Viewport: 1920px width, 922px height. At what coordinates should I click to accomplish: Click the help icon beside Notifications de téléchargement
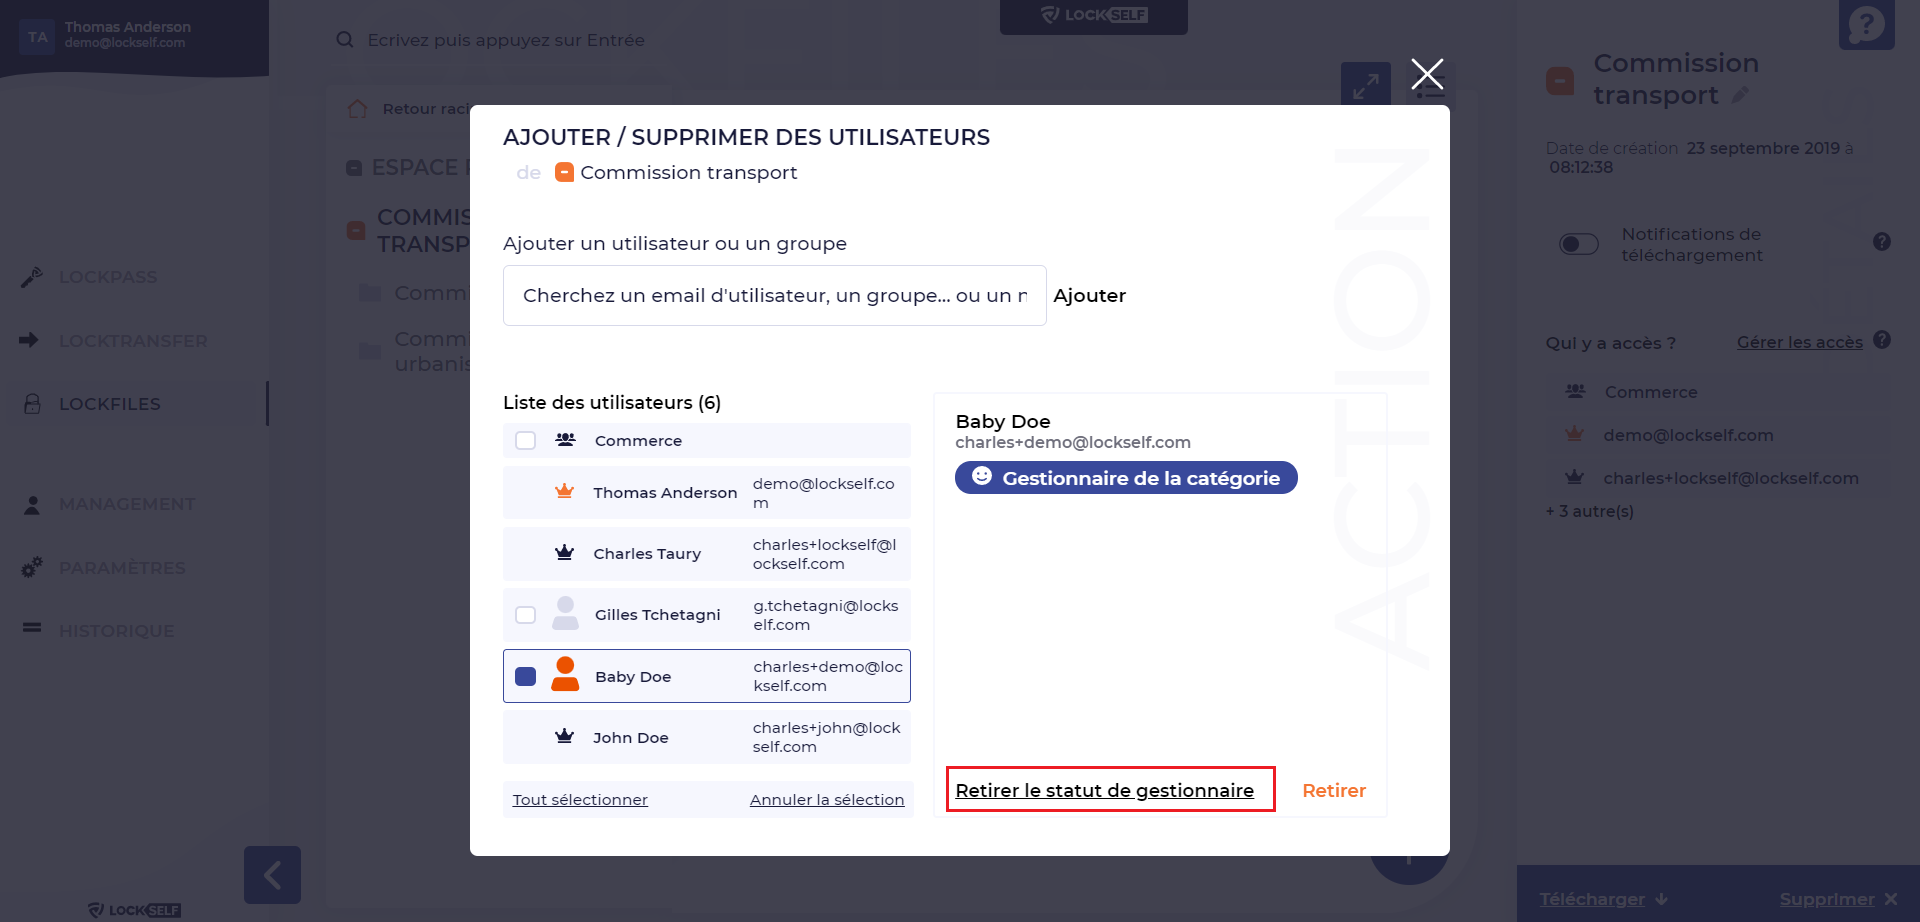(x=1882, y=242)
